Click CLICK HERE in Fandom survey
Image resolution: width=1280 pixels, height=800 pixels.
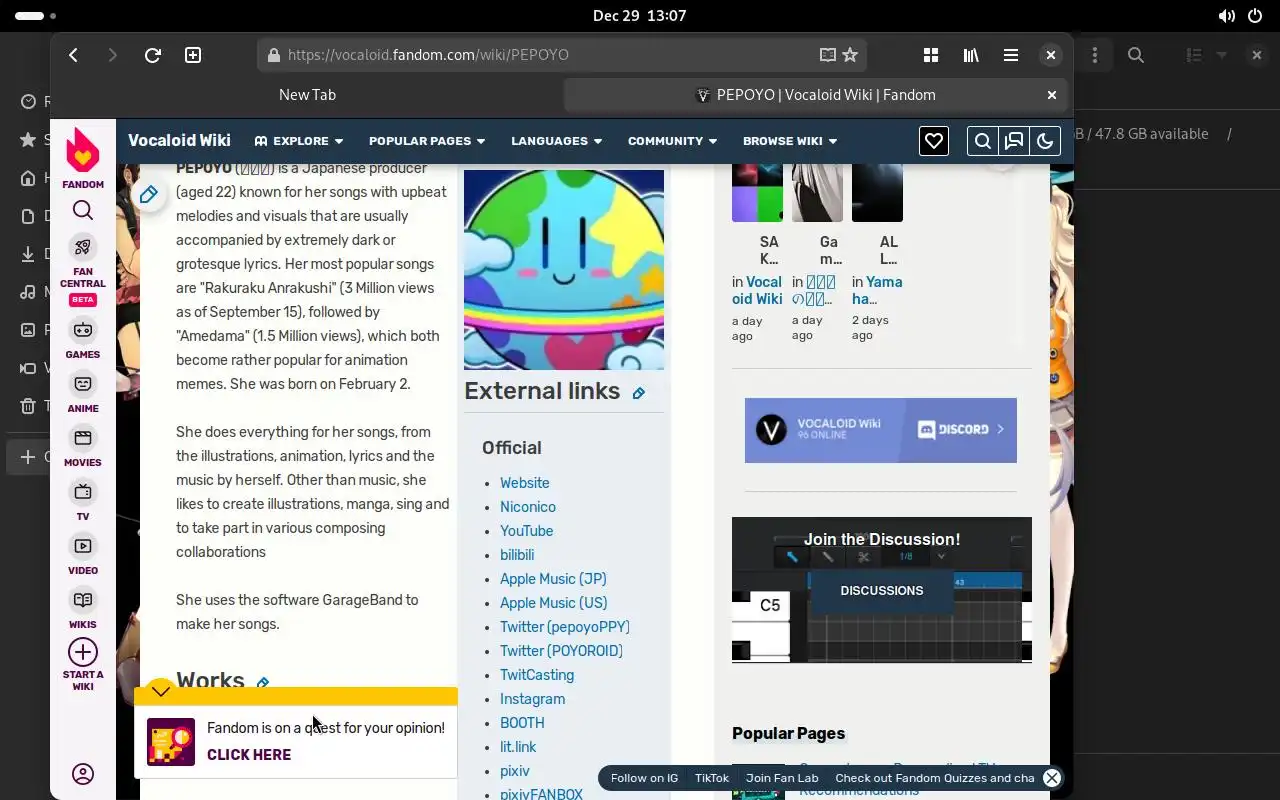click(x=249, y=755)
